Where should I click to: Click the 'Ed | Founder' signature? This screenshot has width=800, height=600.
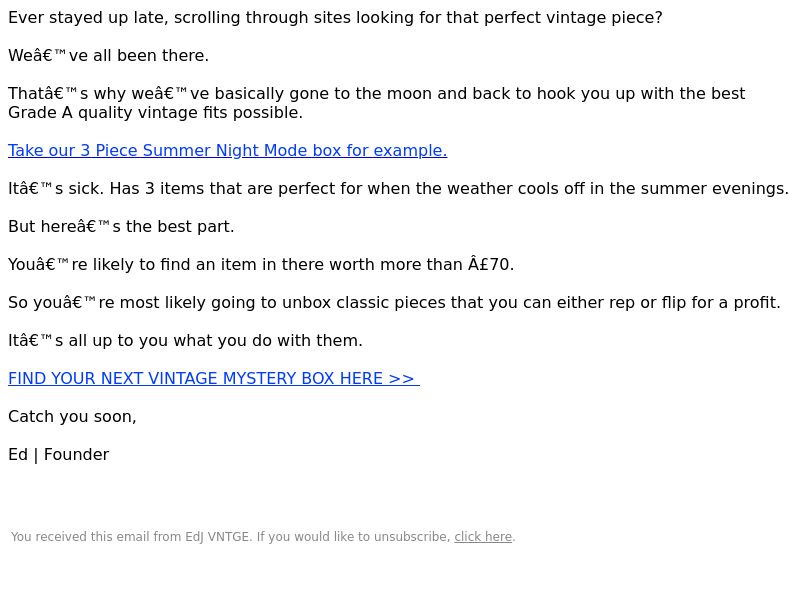pyautogui.click(x=59, y=455)
